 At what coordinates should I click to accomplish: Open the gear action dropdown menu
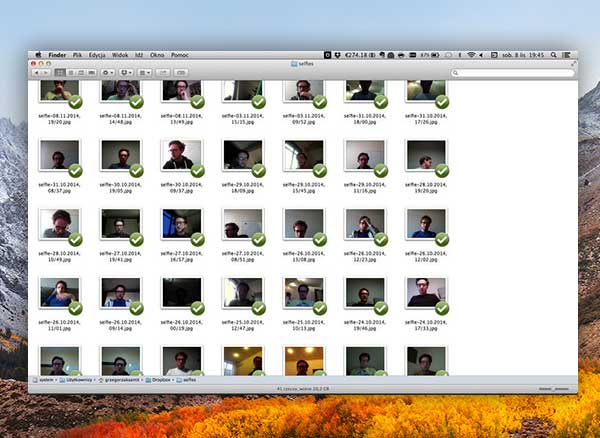(108, 73)
